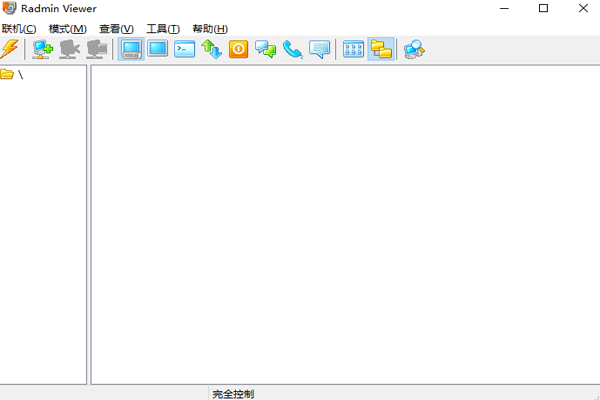The width and height of the screenshot is (600, 400).
Task: Click the delete connection toolbar icon
Action: (70, 49)
